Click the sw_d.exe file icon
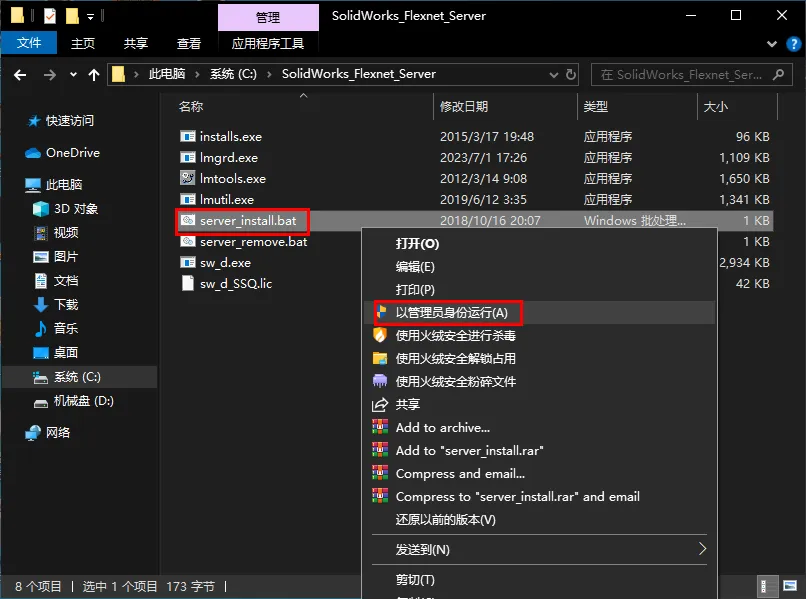Screen dimensions: 806x599 (x=188, y=263)
